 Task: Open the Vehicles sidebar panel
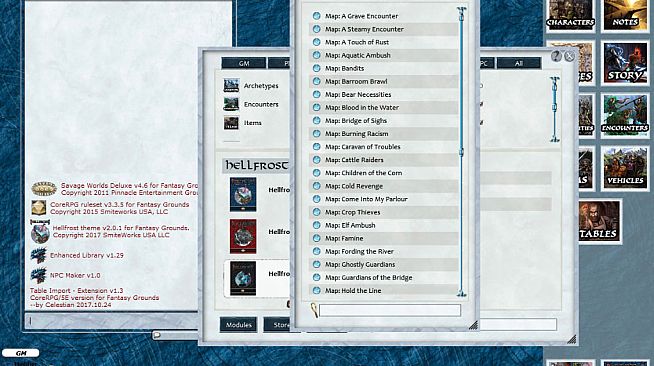click(x=625, y=168)
